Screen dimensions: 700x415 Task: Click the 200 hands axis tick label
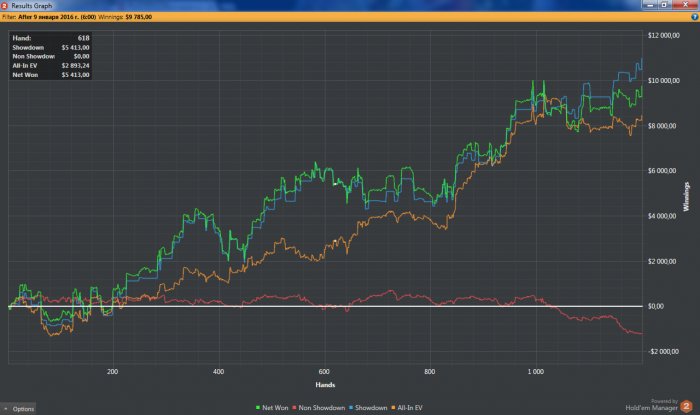coord(112,372)
